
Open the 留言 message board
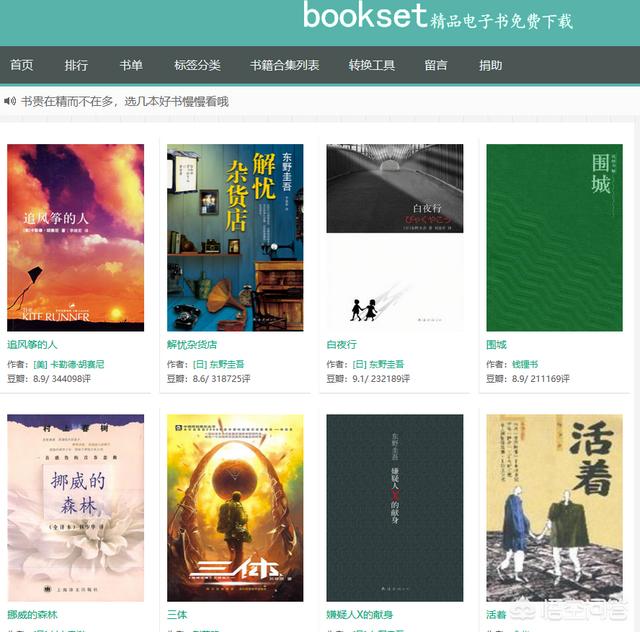436,65
